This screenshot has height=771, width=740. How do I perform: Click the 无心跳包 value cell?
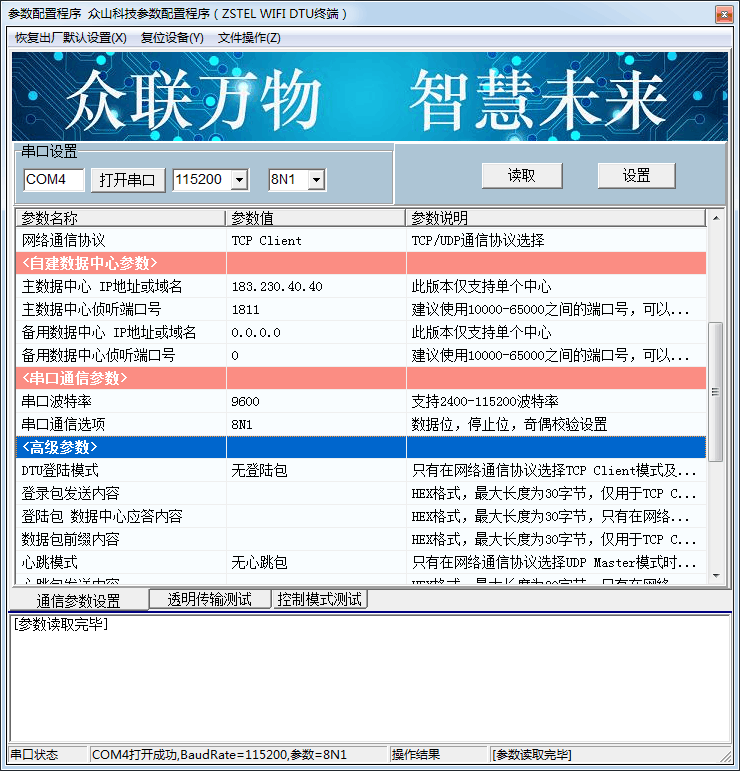[x=316, y=562]
